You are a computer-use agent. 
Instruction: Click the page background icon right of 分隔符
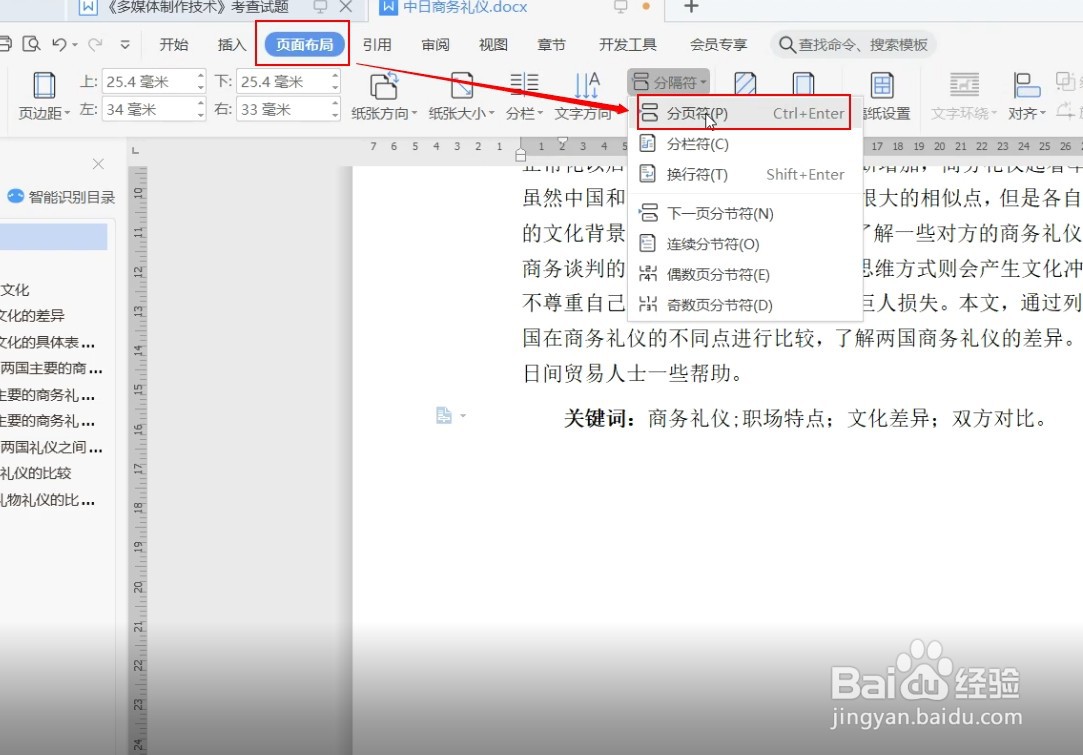(745, 85)
